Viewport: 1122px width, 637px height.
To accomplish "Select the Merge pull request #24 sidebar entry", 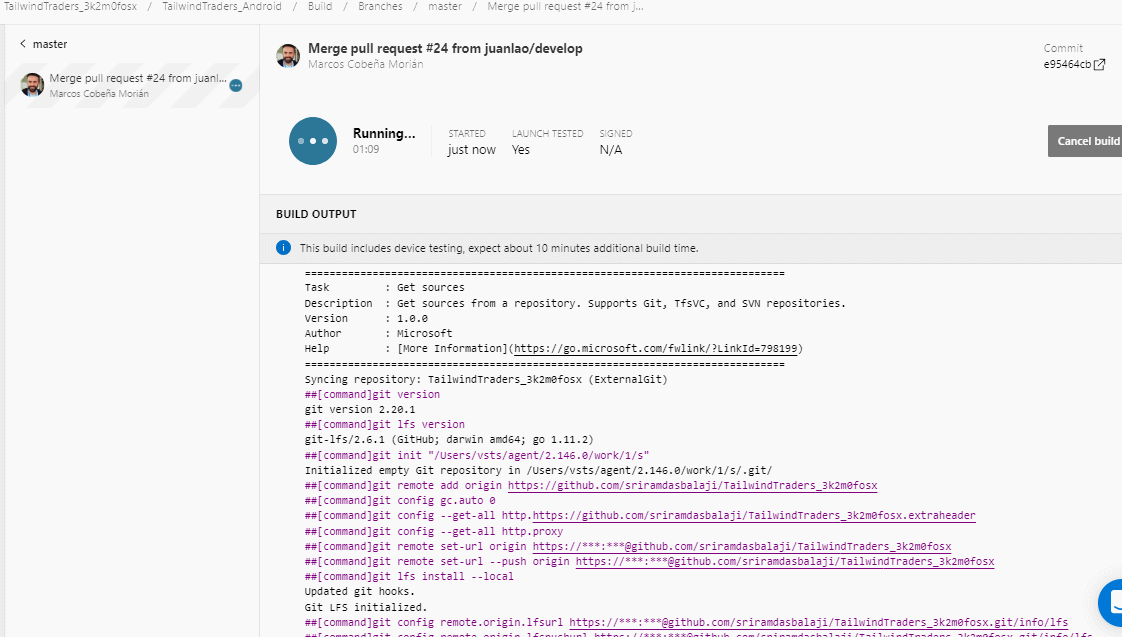I will click(x=132, y=85).
